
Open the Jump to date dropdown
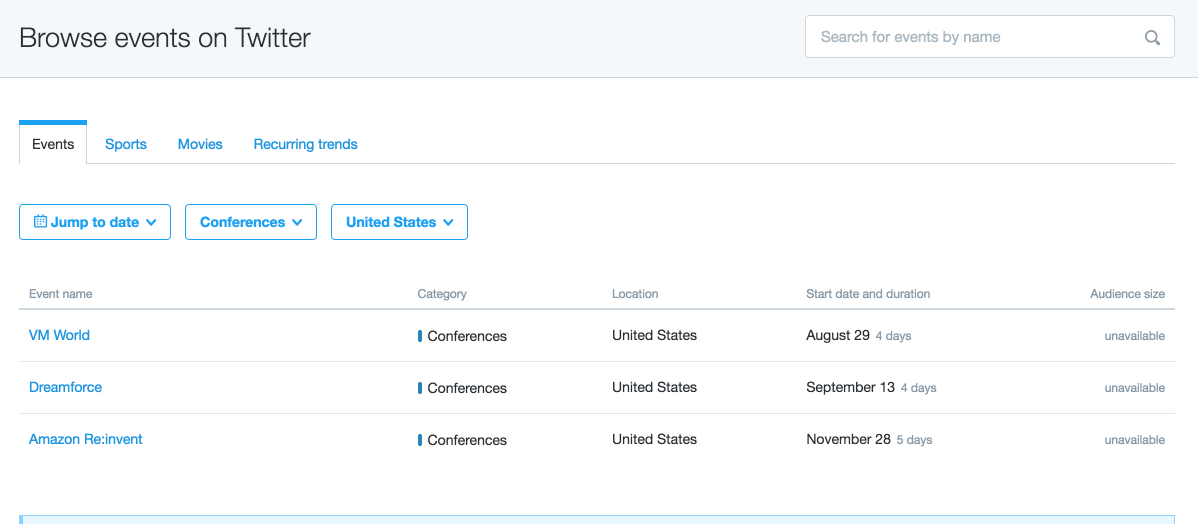[95, 222]
